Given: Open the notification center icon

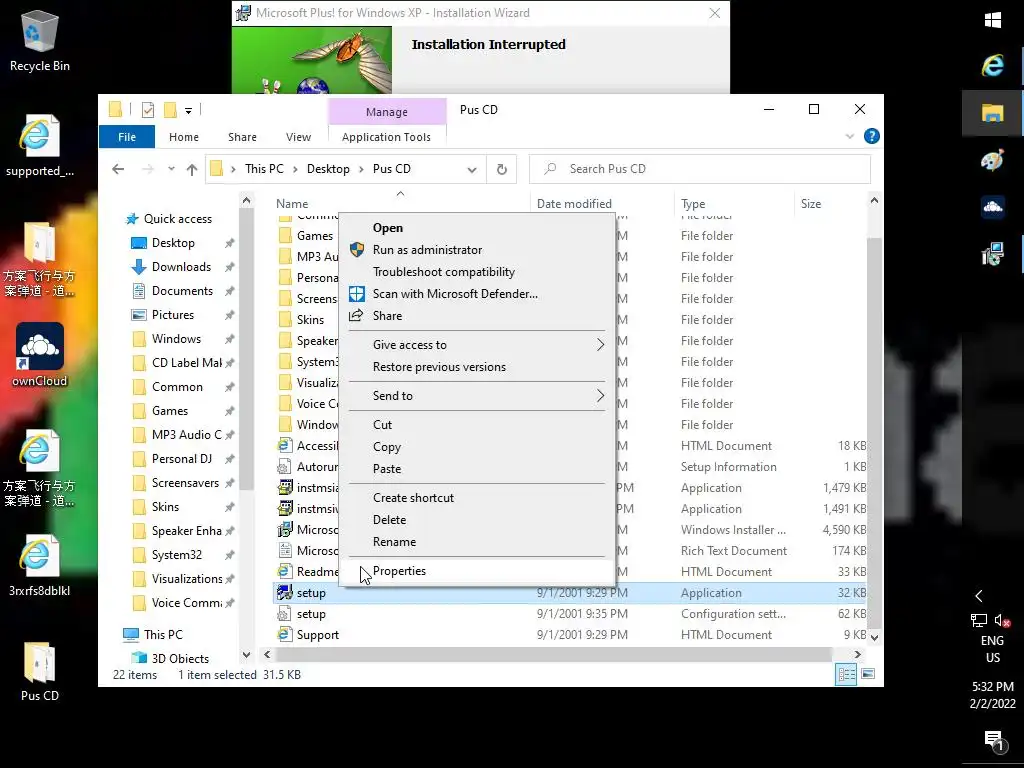Looking at the screenshot, I should pyautogui.click(x=993, y=741).
